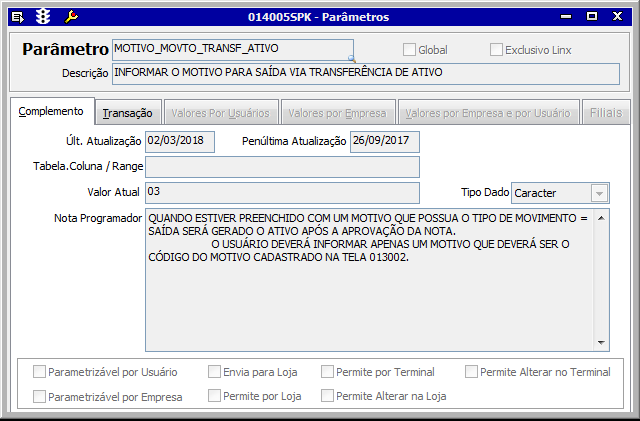This screenshot has height=421, width=640.
Task: Click the Últ. Atualização date field
Action: coord(180,142)
